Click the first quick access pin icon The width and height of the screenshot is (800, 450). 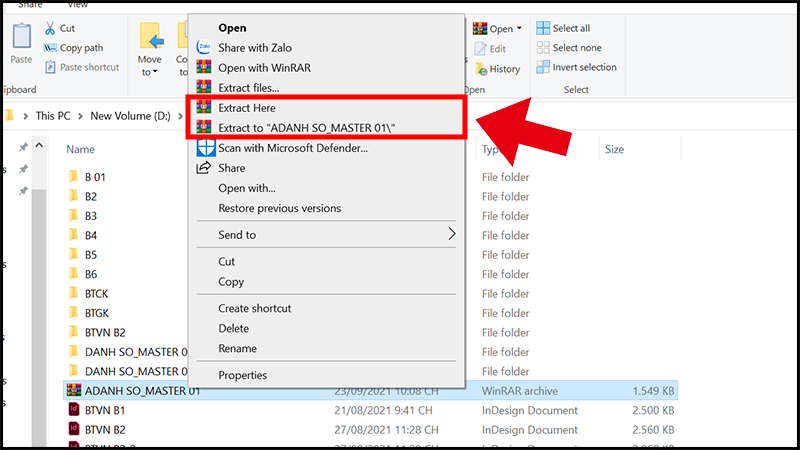pyautogui.click(x=23, y=147)
